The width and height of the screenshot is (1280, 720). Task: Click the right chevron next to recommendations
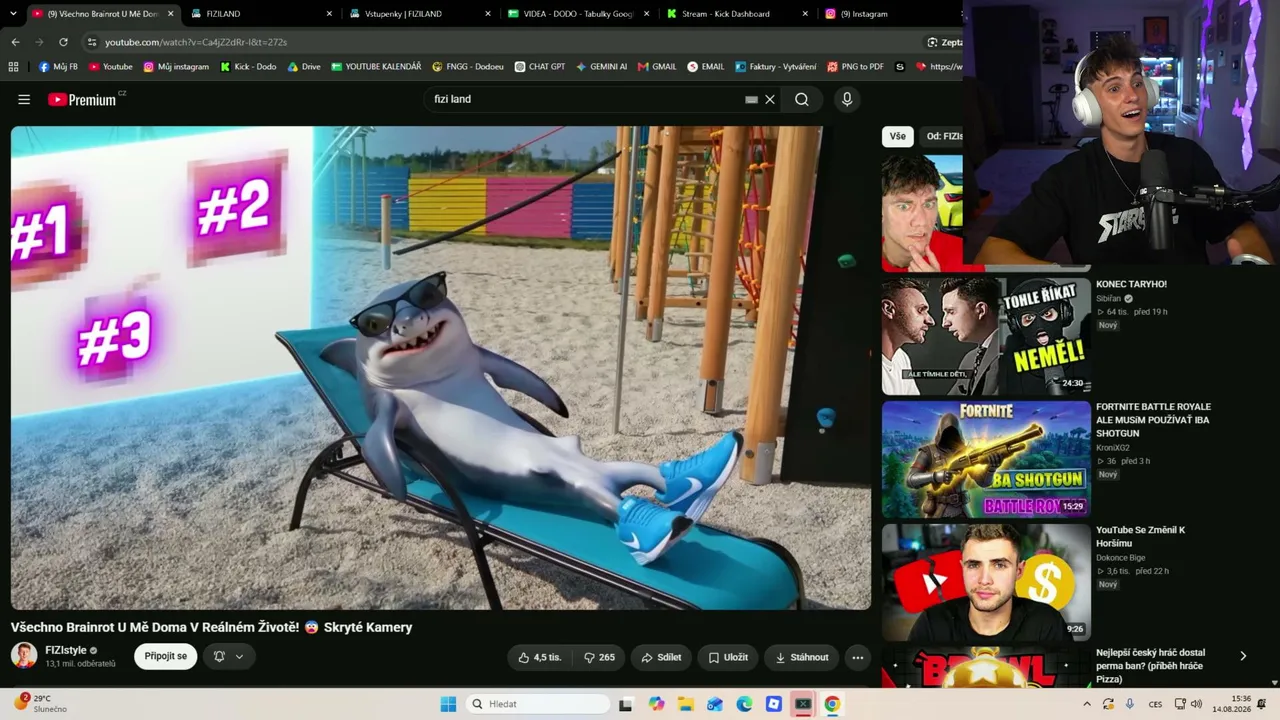(x=1243, y=656)
